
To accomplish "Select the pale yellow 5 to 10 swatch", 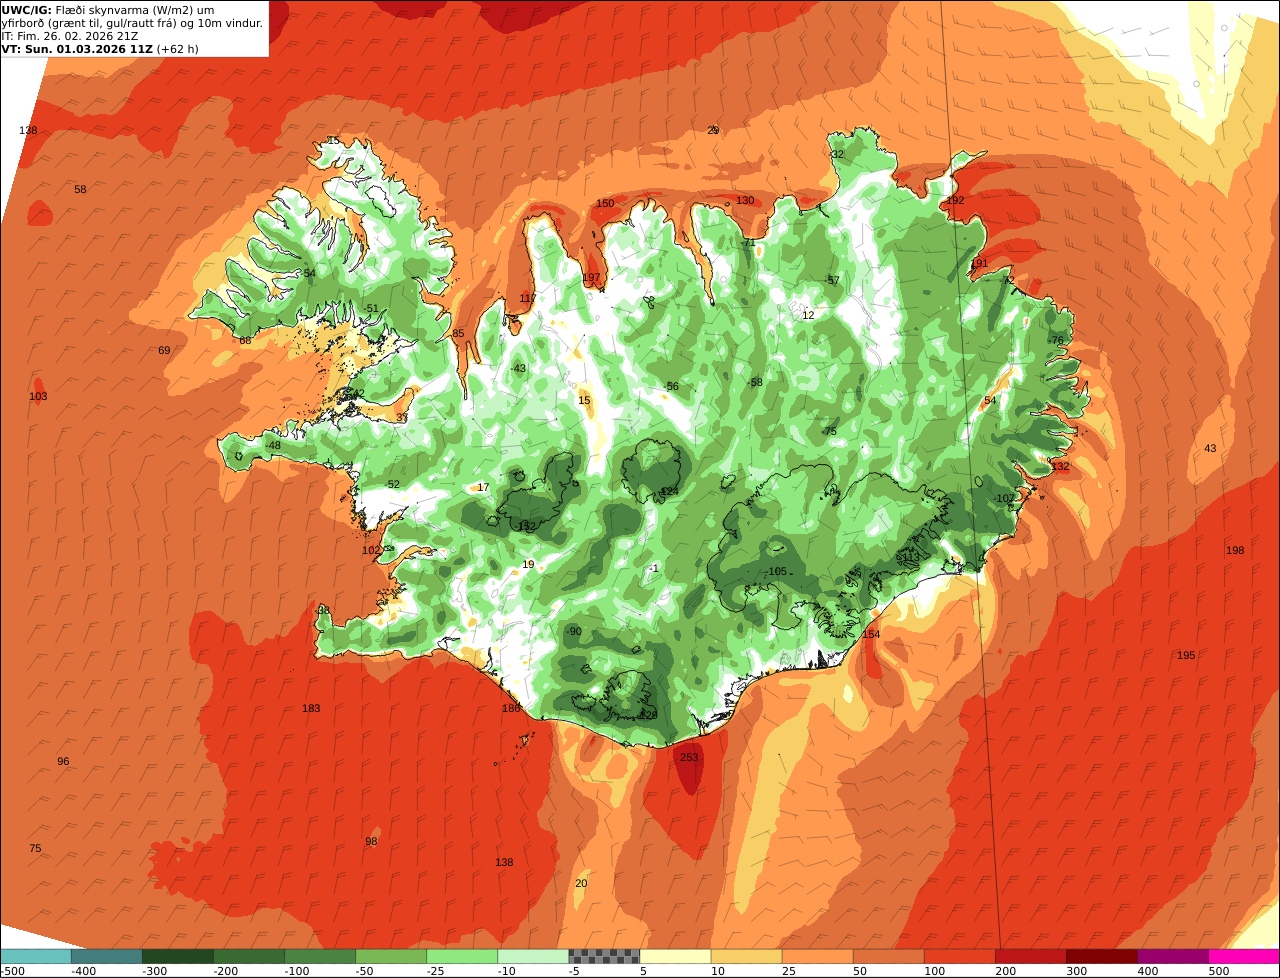I will [x=675, y=957].
